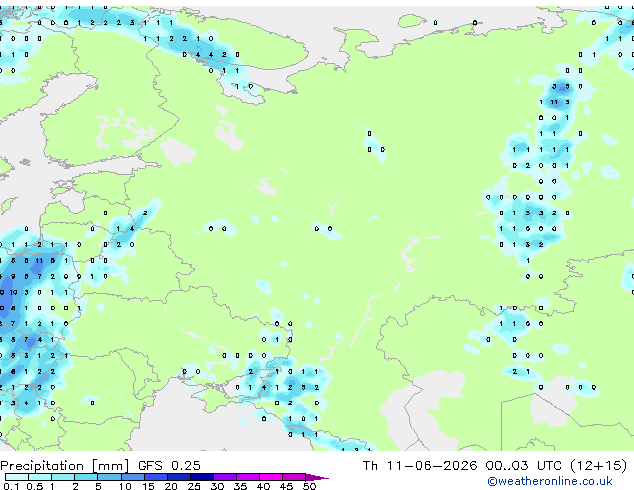Image resolution: width=634 pixels, height=490 pixels.
Task: Select the 45 mm magenta legend swatch
Action: point(294,477)
